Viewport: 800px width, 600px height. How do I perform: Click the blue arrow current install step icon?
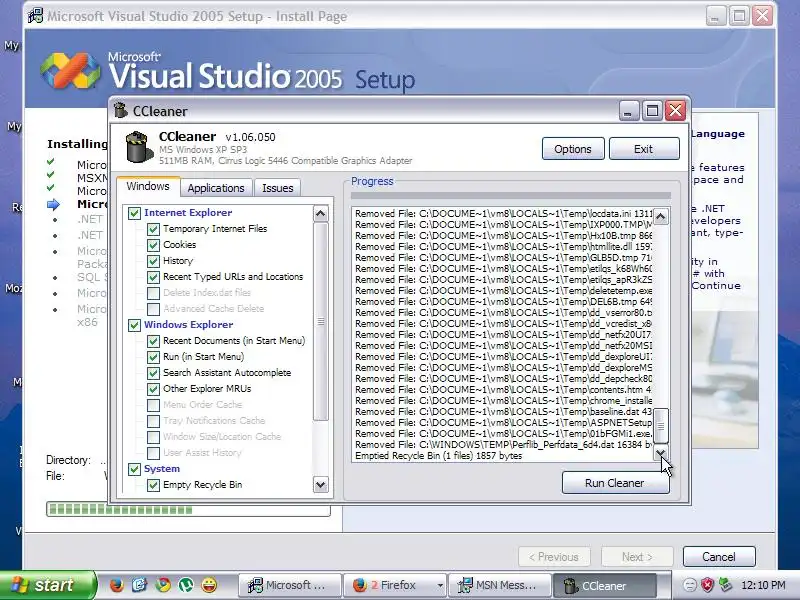tap(53, 205)
